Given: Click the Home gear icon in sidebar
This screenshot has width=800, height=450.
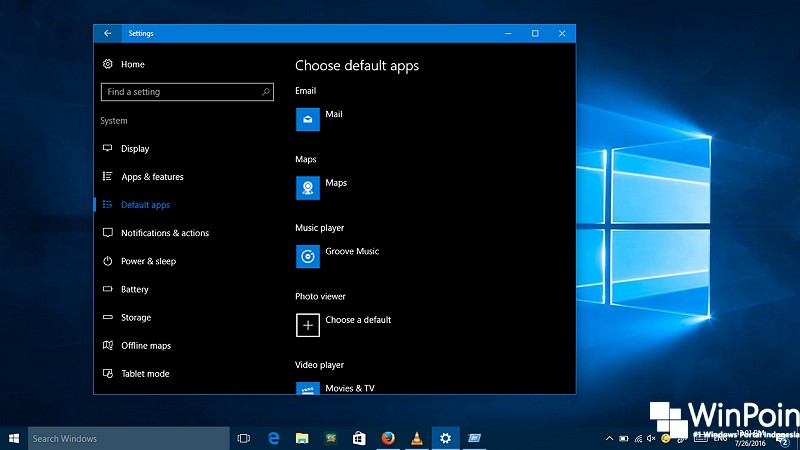Looking at the screenshot, I should 107,64.
